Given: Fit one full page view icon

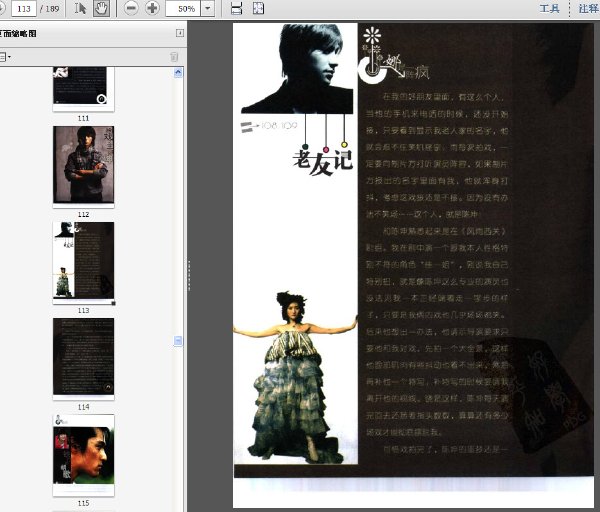Looking at the screenshot, I should (259, 8).
